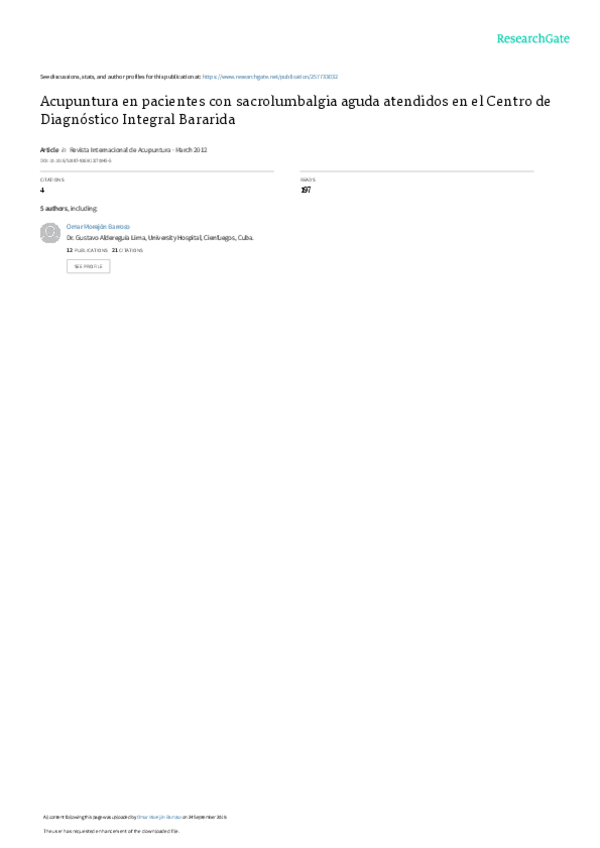This screenshot has width=600, height=848.
Task: Click the 'user has requested enhancement' footer note
Action: pyautogui.click(x=111, y=831)
